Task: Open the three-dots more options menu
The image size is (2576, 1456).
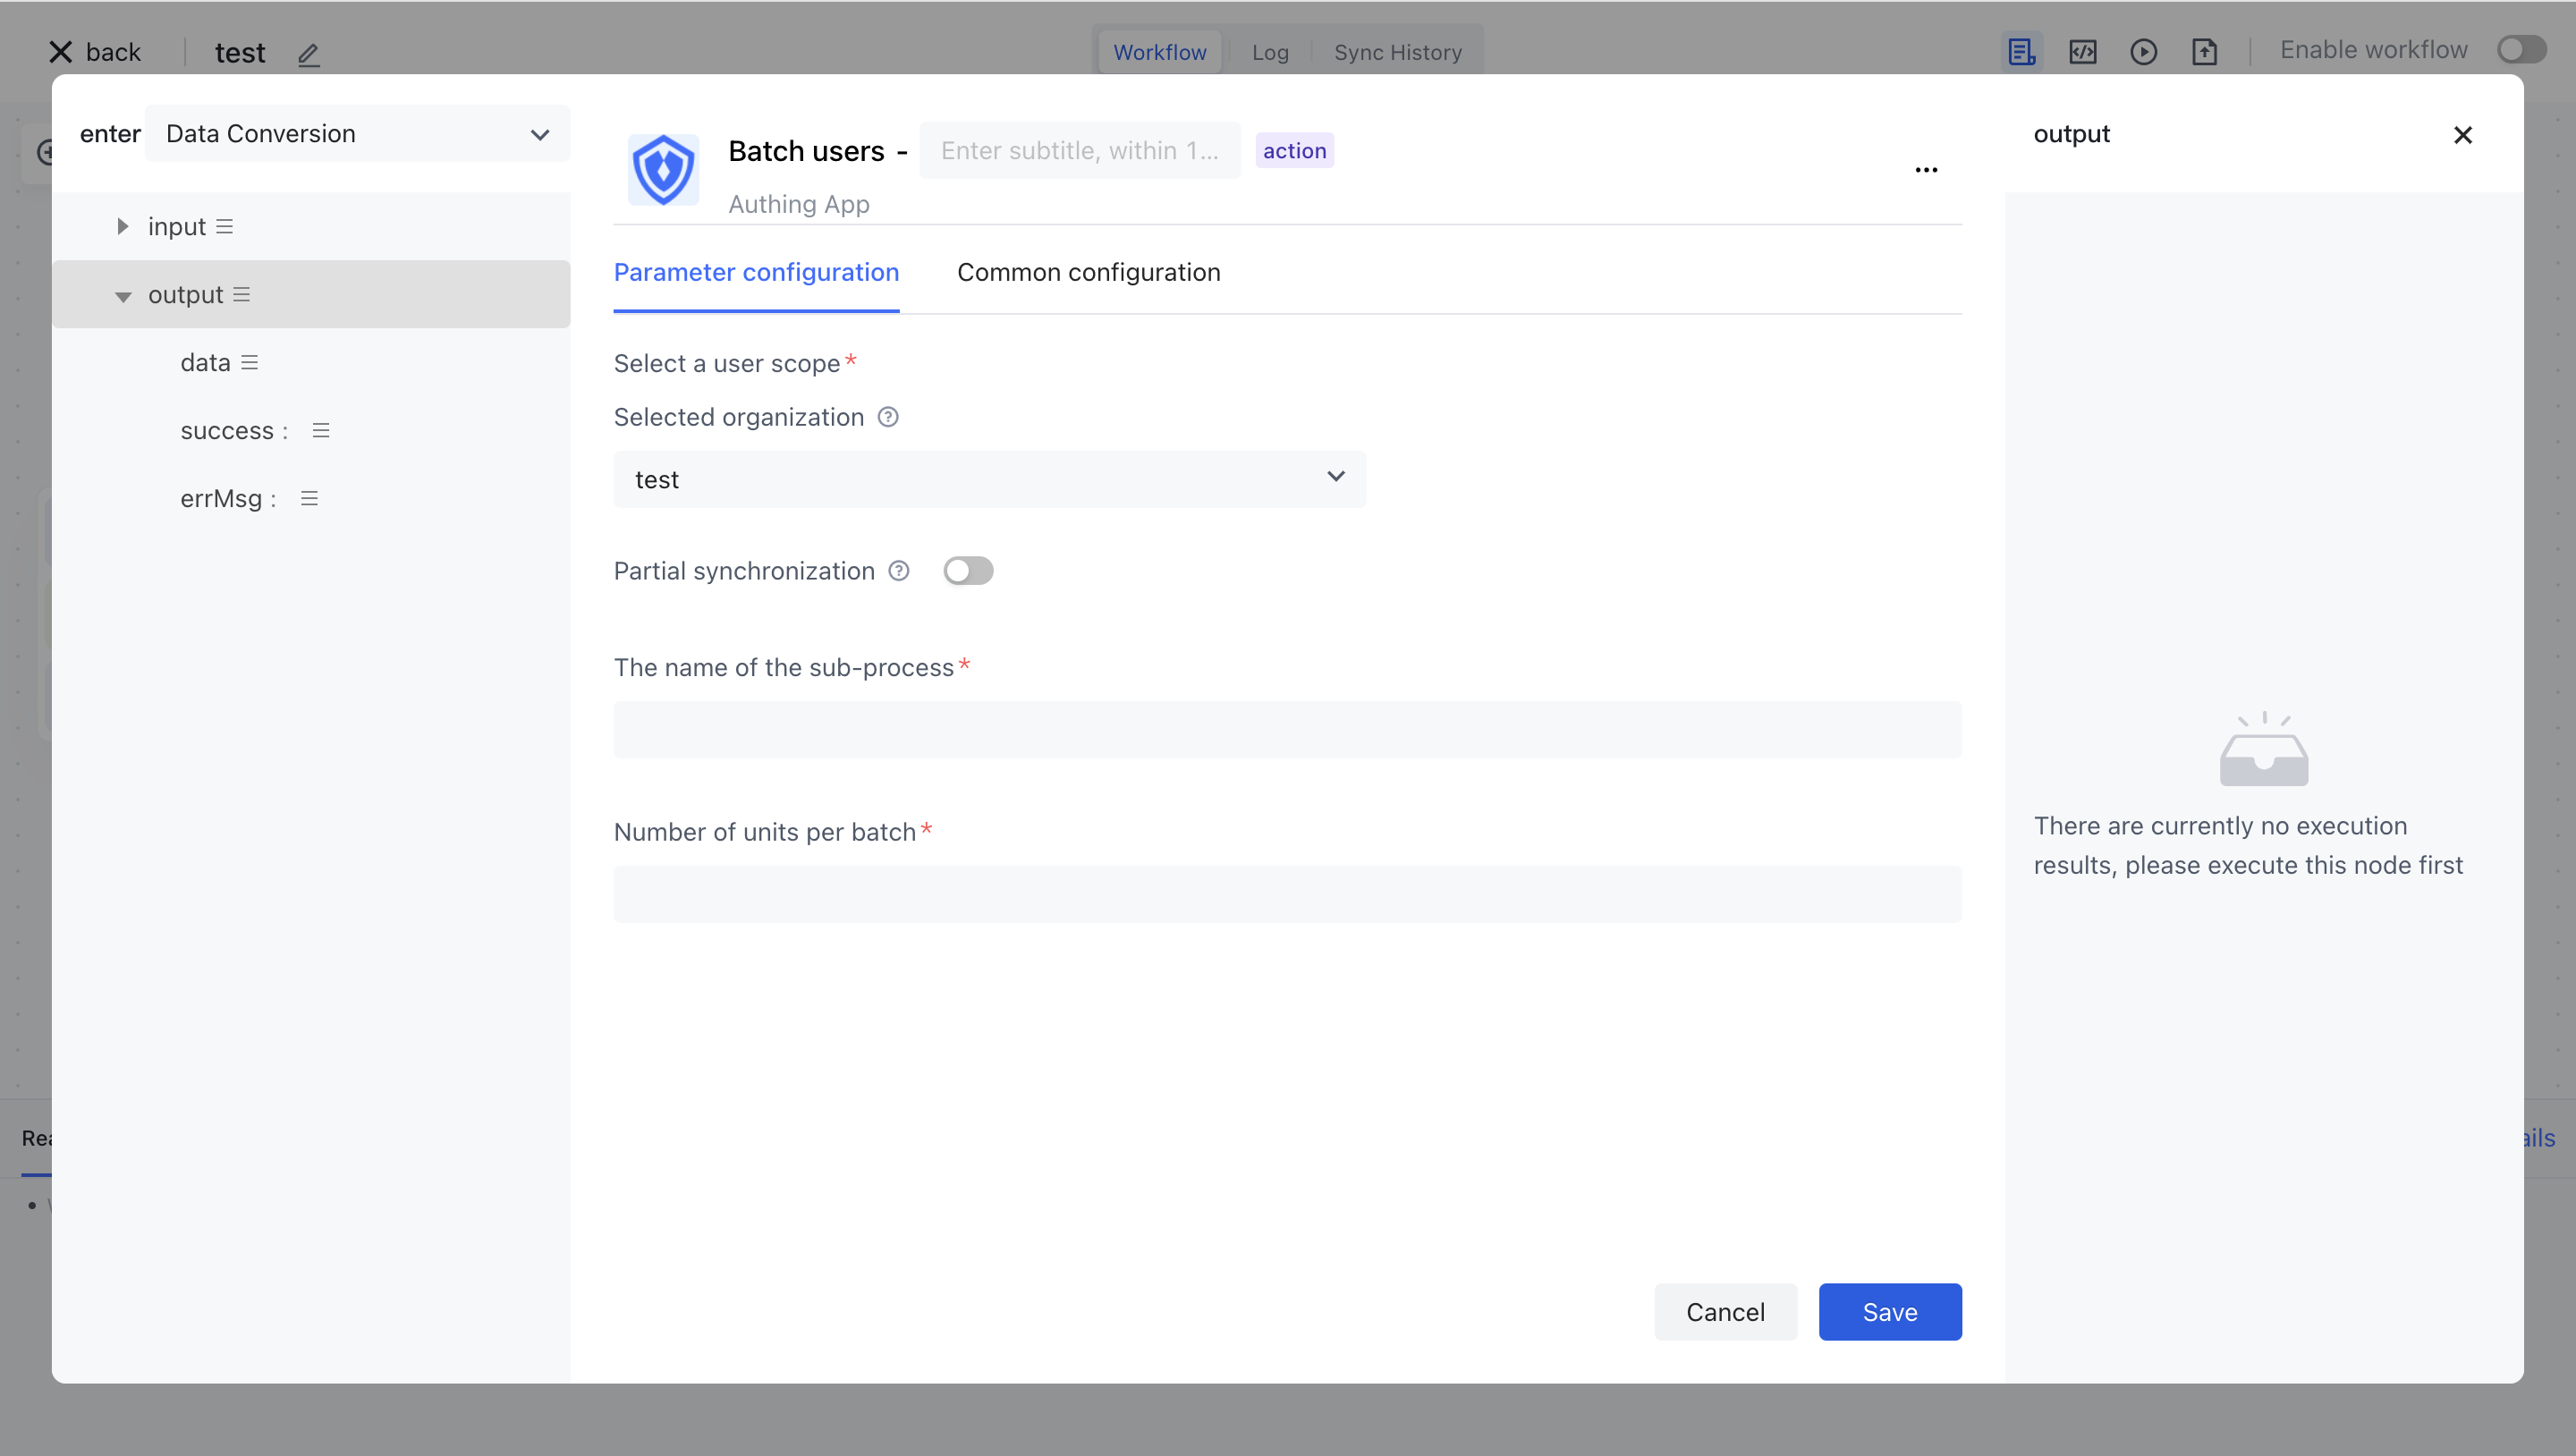Action: pos(1925,170)
